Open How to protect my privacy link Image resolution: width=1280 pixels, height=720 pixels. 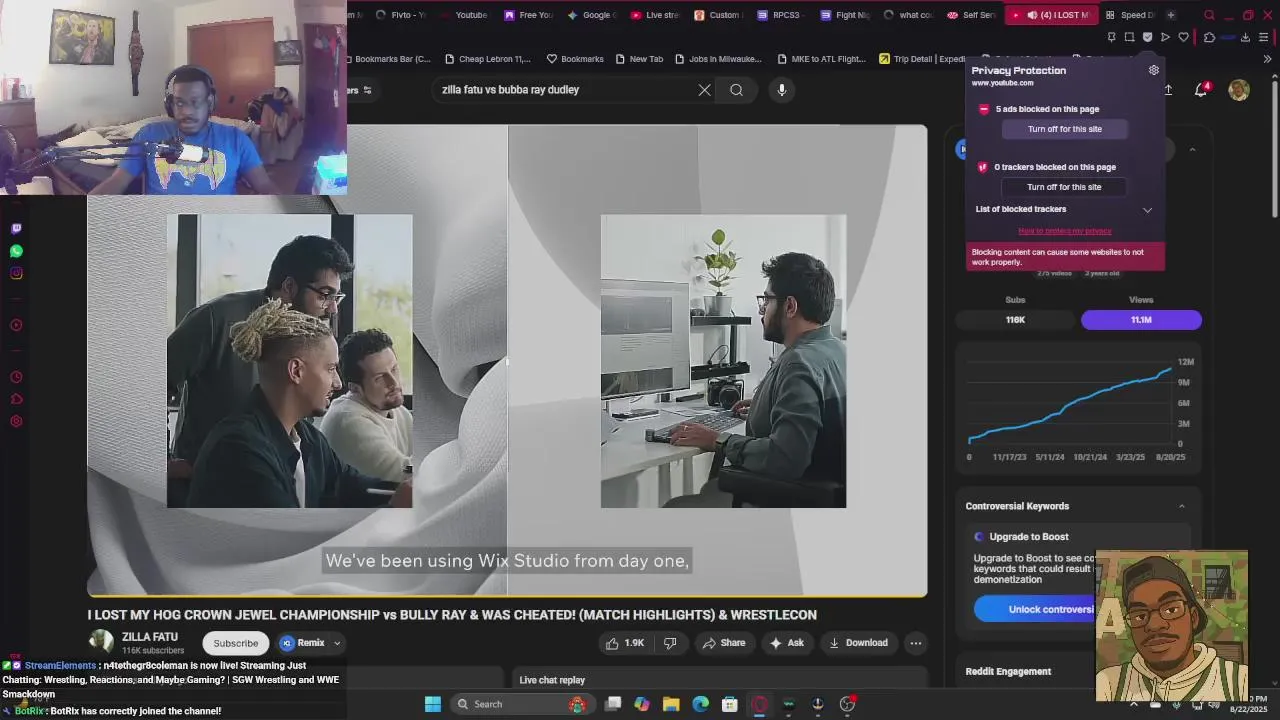coord(1064,231)
